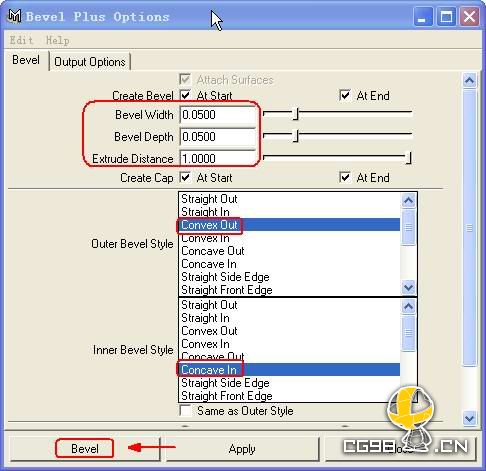Click the Bevel Depth slider handle
This screenshot has width=486, height=471.
tap(296, 136)
